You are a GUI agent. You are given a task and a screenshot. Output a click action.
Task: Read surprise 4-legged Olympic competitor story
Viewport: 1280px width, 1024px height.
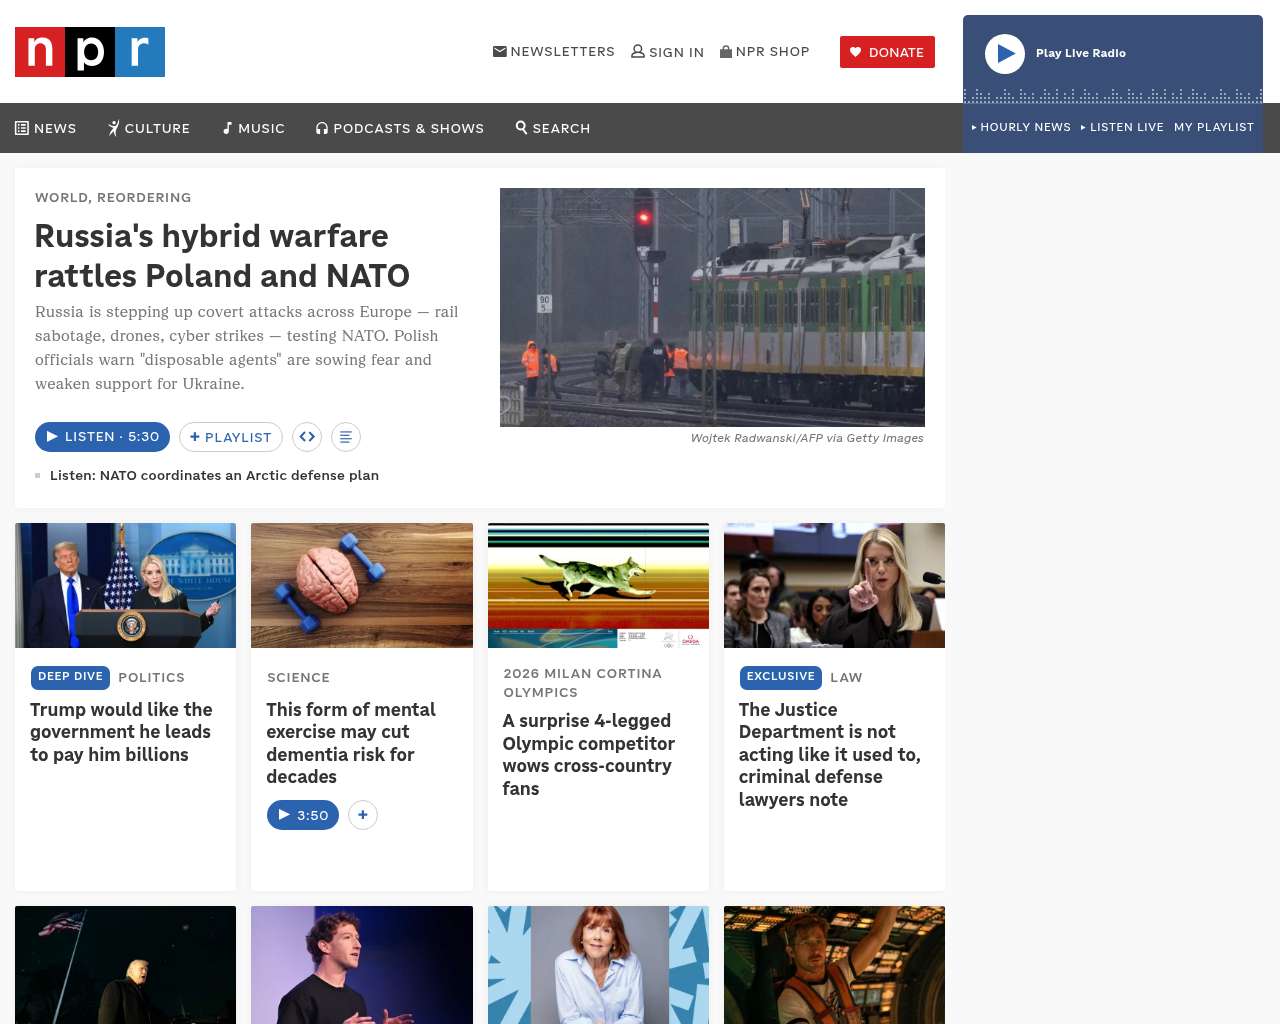pyautogui.click(x=588, y=754)
